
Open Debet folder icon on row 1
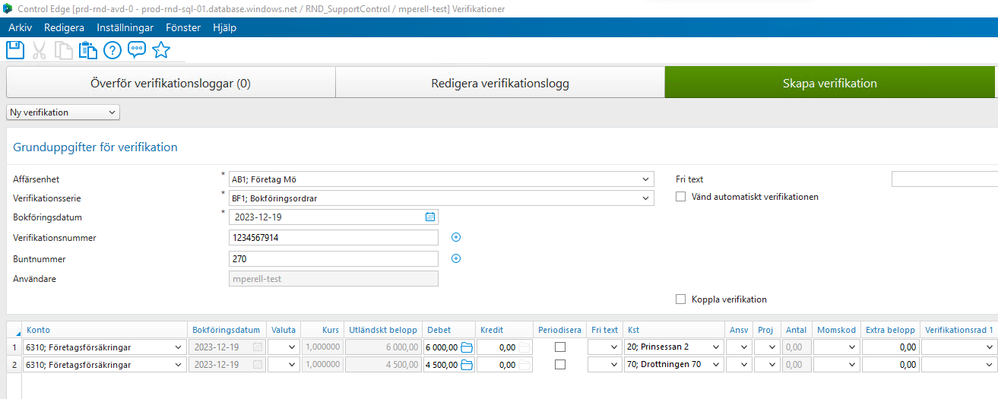click(x=467, y=347)
